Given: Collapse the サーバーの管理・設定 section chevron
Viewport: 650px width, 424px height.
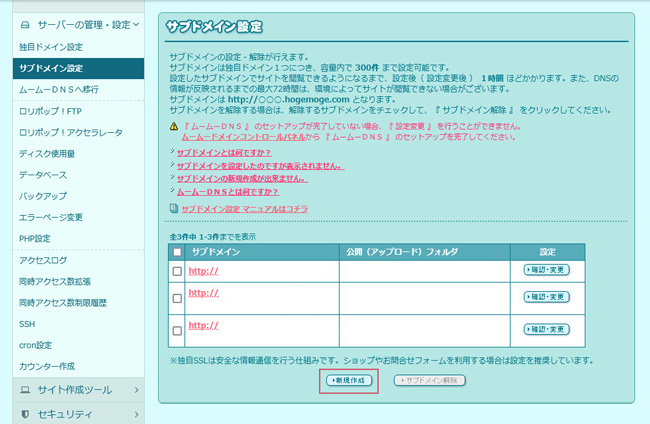Looking at the screenshot, I should point(134,22).
